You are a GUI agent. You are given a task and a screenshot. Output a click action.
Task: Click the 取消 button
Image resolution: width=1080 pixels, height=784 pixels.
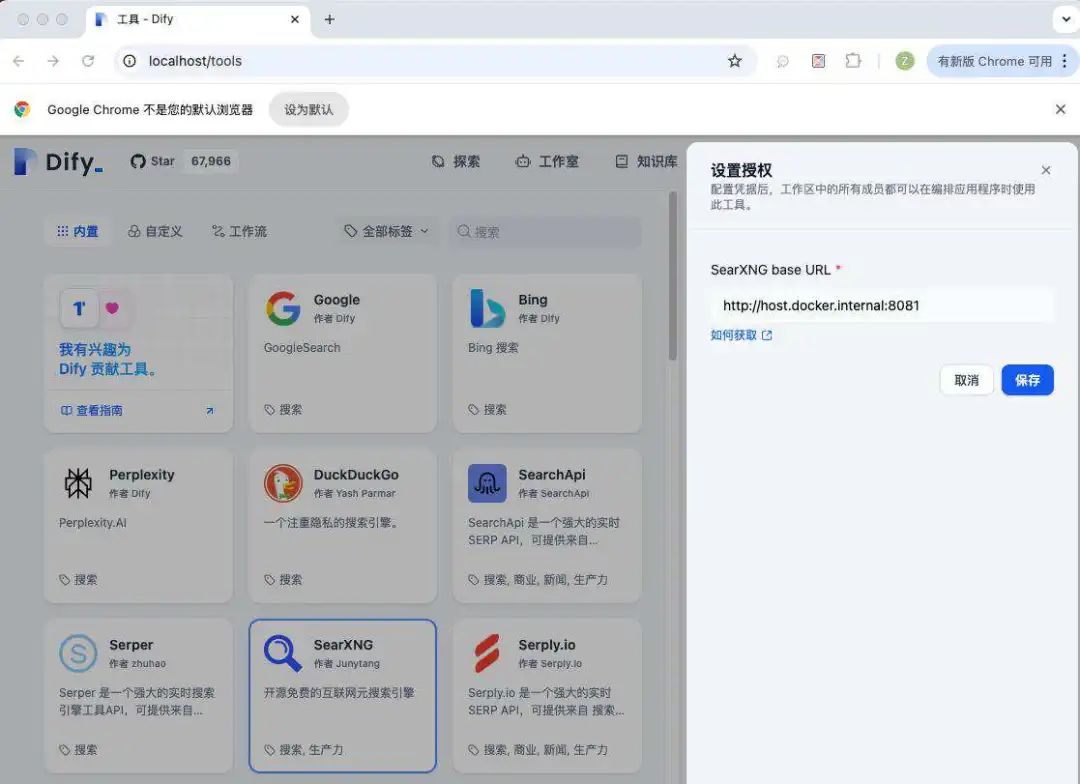[x=966, y=380]
